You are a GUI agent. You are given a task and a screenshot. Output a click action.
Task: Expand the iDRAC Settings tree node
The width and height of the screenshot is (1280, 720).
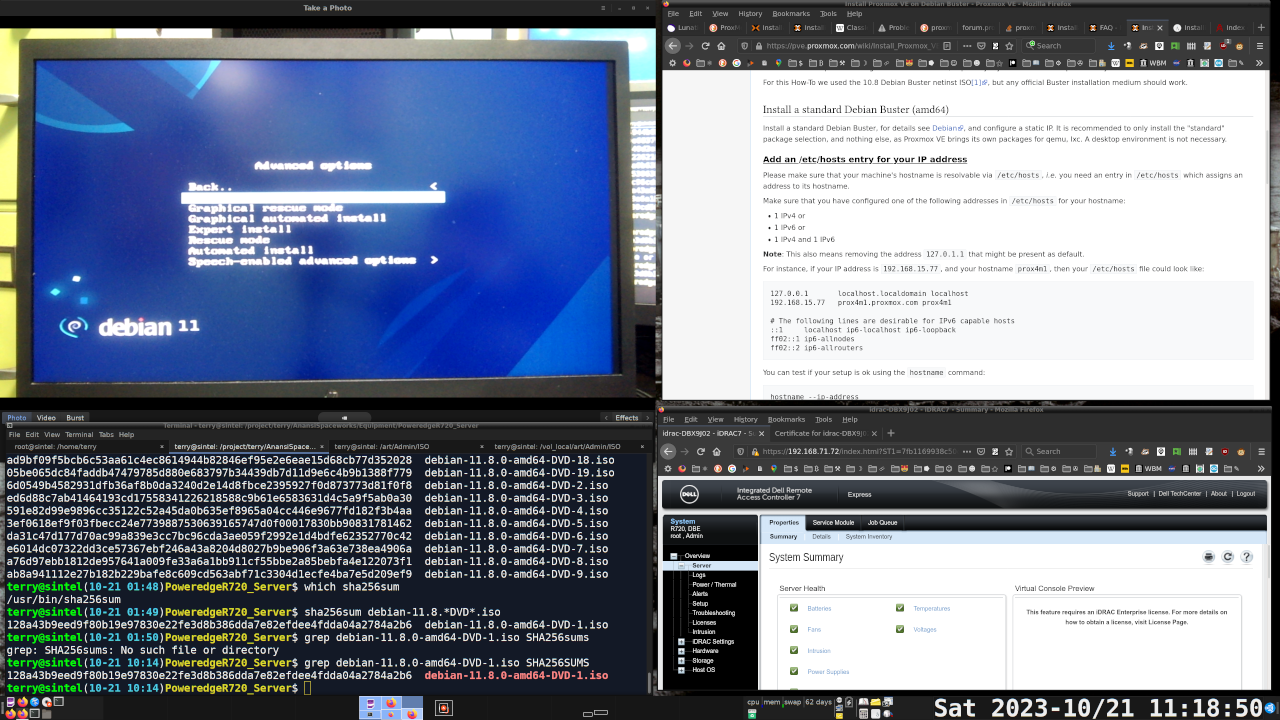681,642
